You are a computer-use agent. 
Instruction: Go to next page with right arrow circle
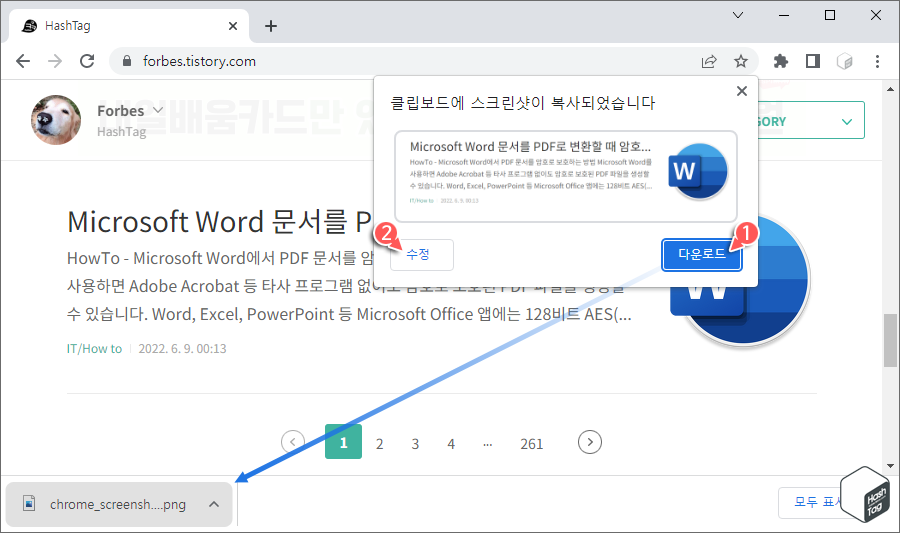(589, 442)
